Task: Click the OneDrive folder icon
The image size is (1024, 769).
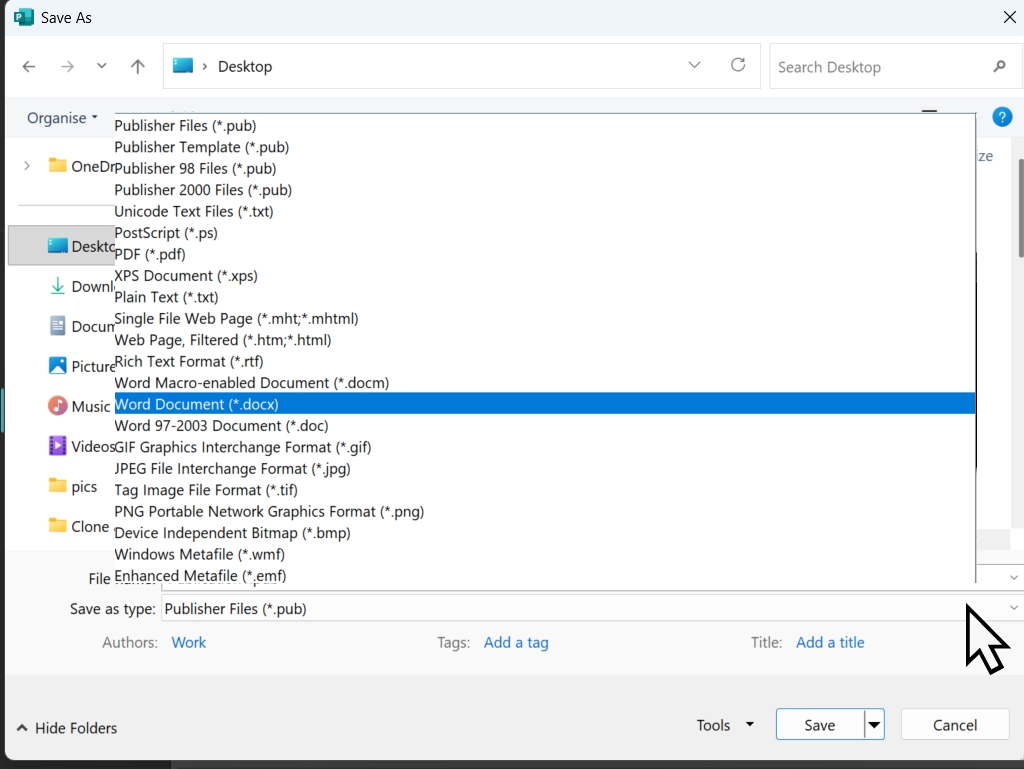Action: [x=57, y=165]
